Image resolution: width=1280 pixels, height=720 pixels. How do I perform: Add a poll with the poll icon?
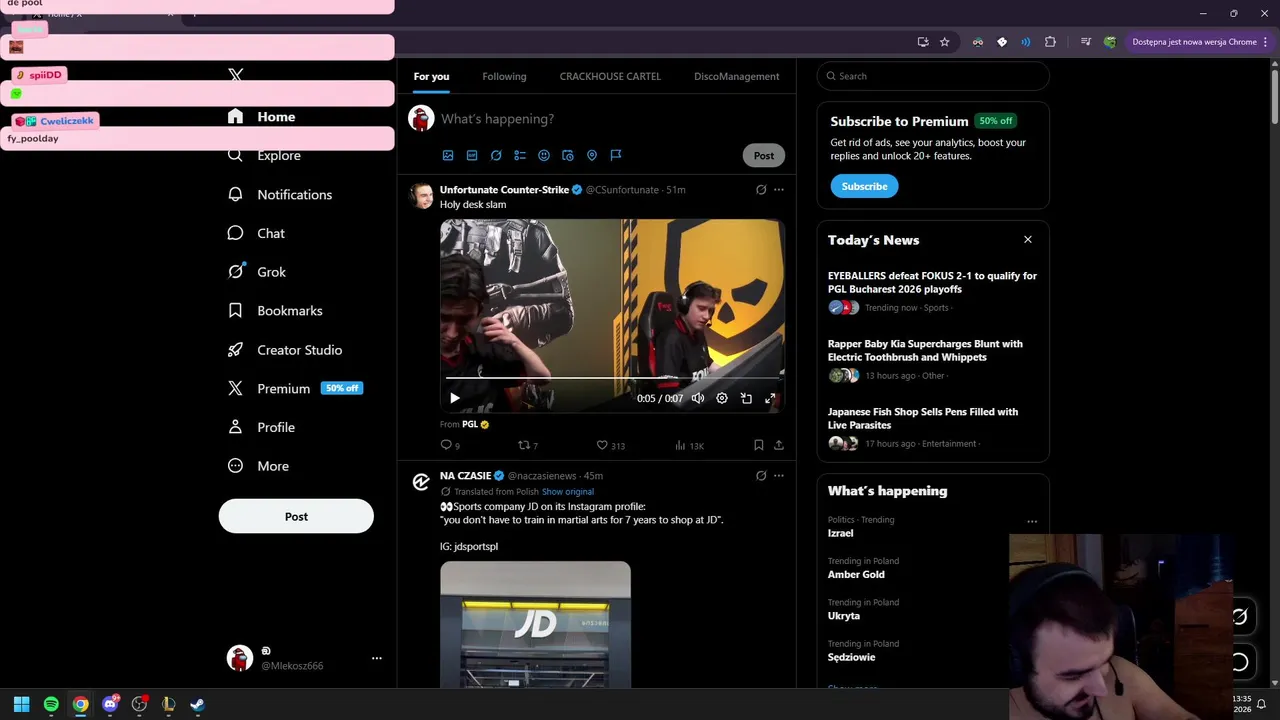(x=520, y=156)
